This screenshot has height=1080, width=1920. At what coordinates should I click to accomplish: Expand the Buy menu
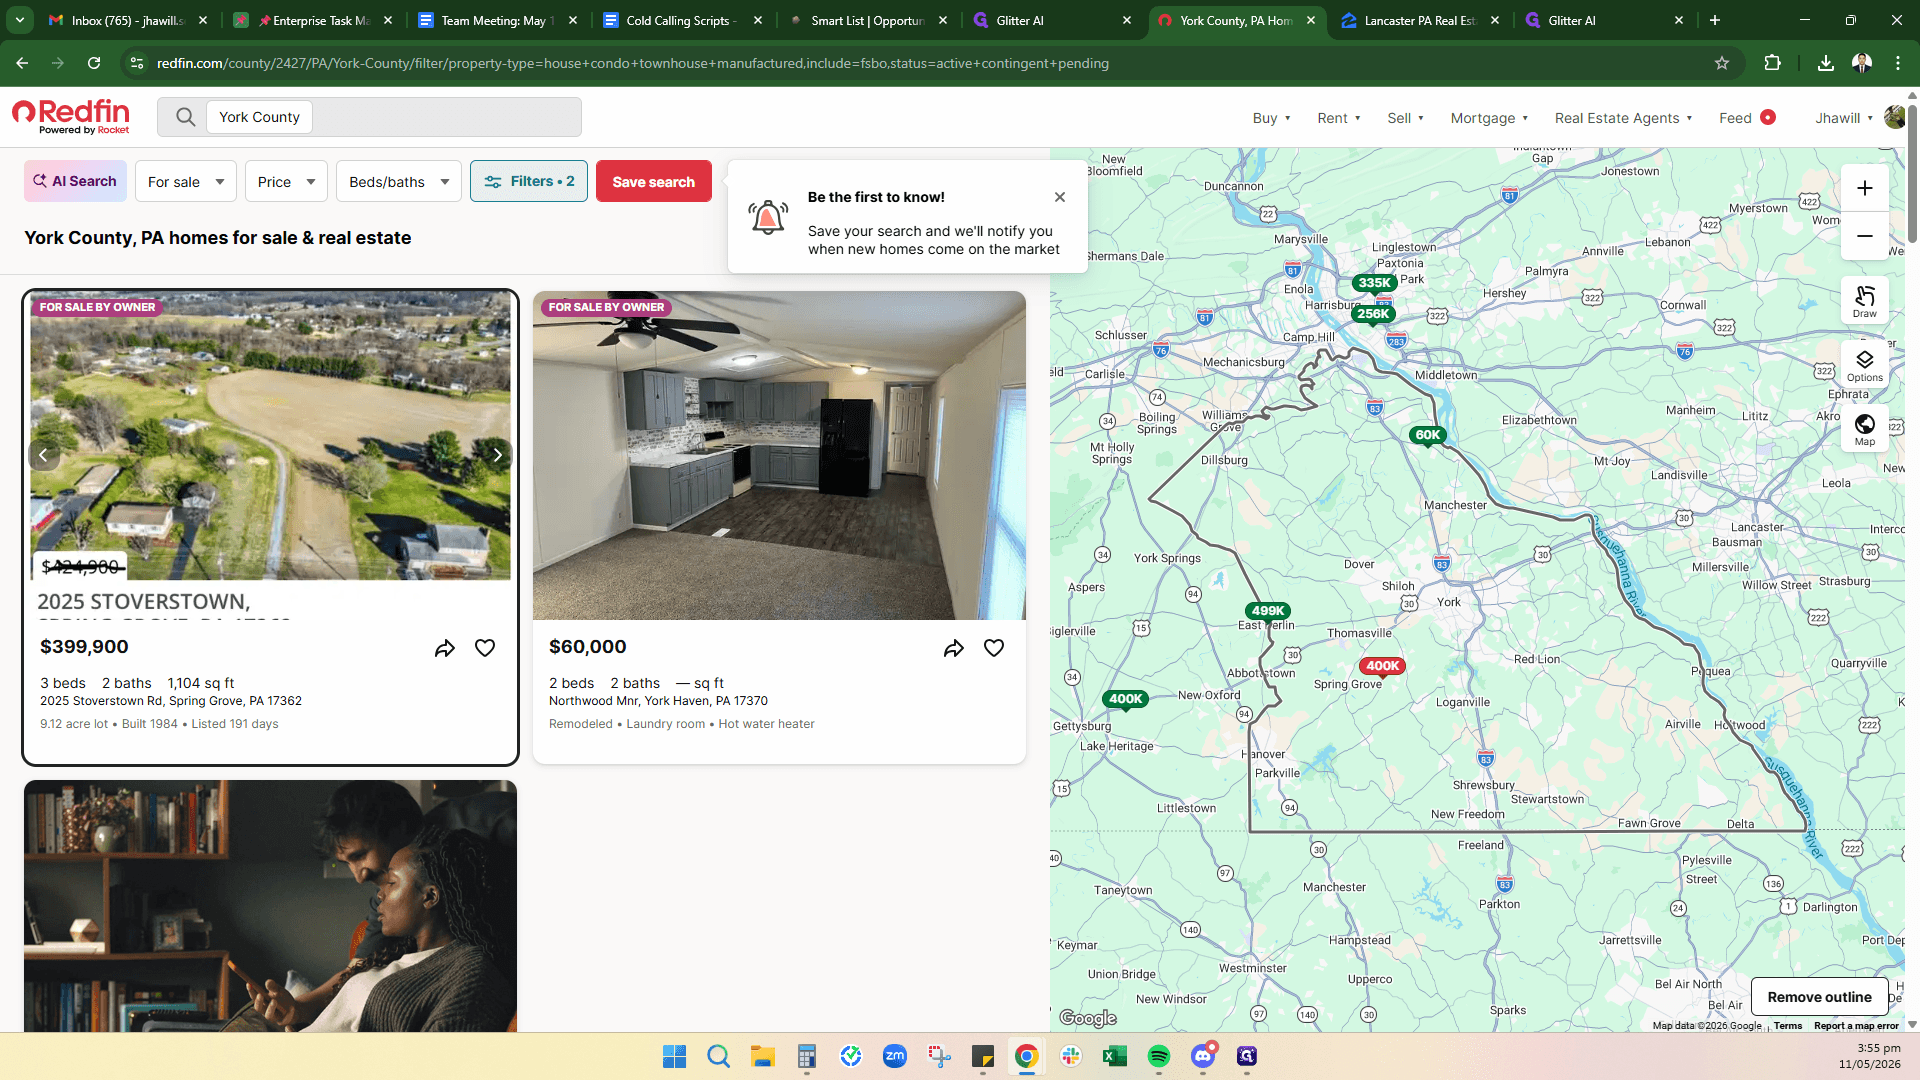coord(1271,118)
